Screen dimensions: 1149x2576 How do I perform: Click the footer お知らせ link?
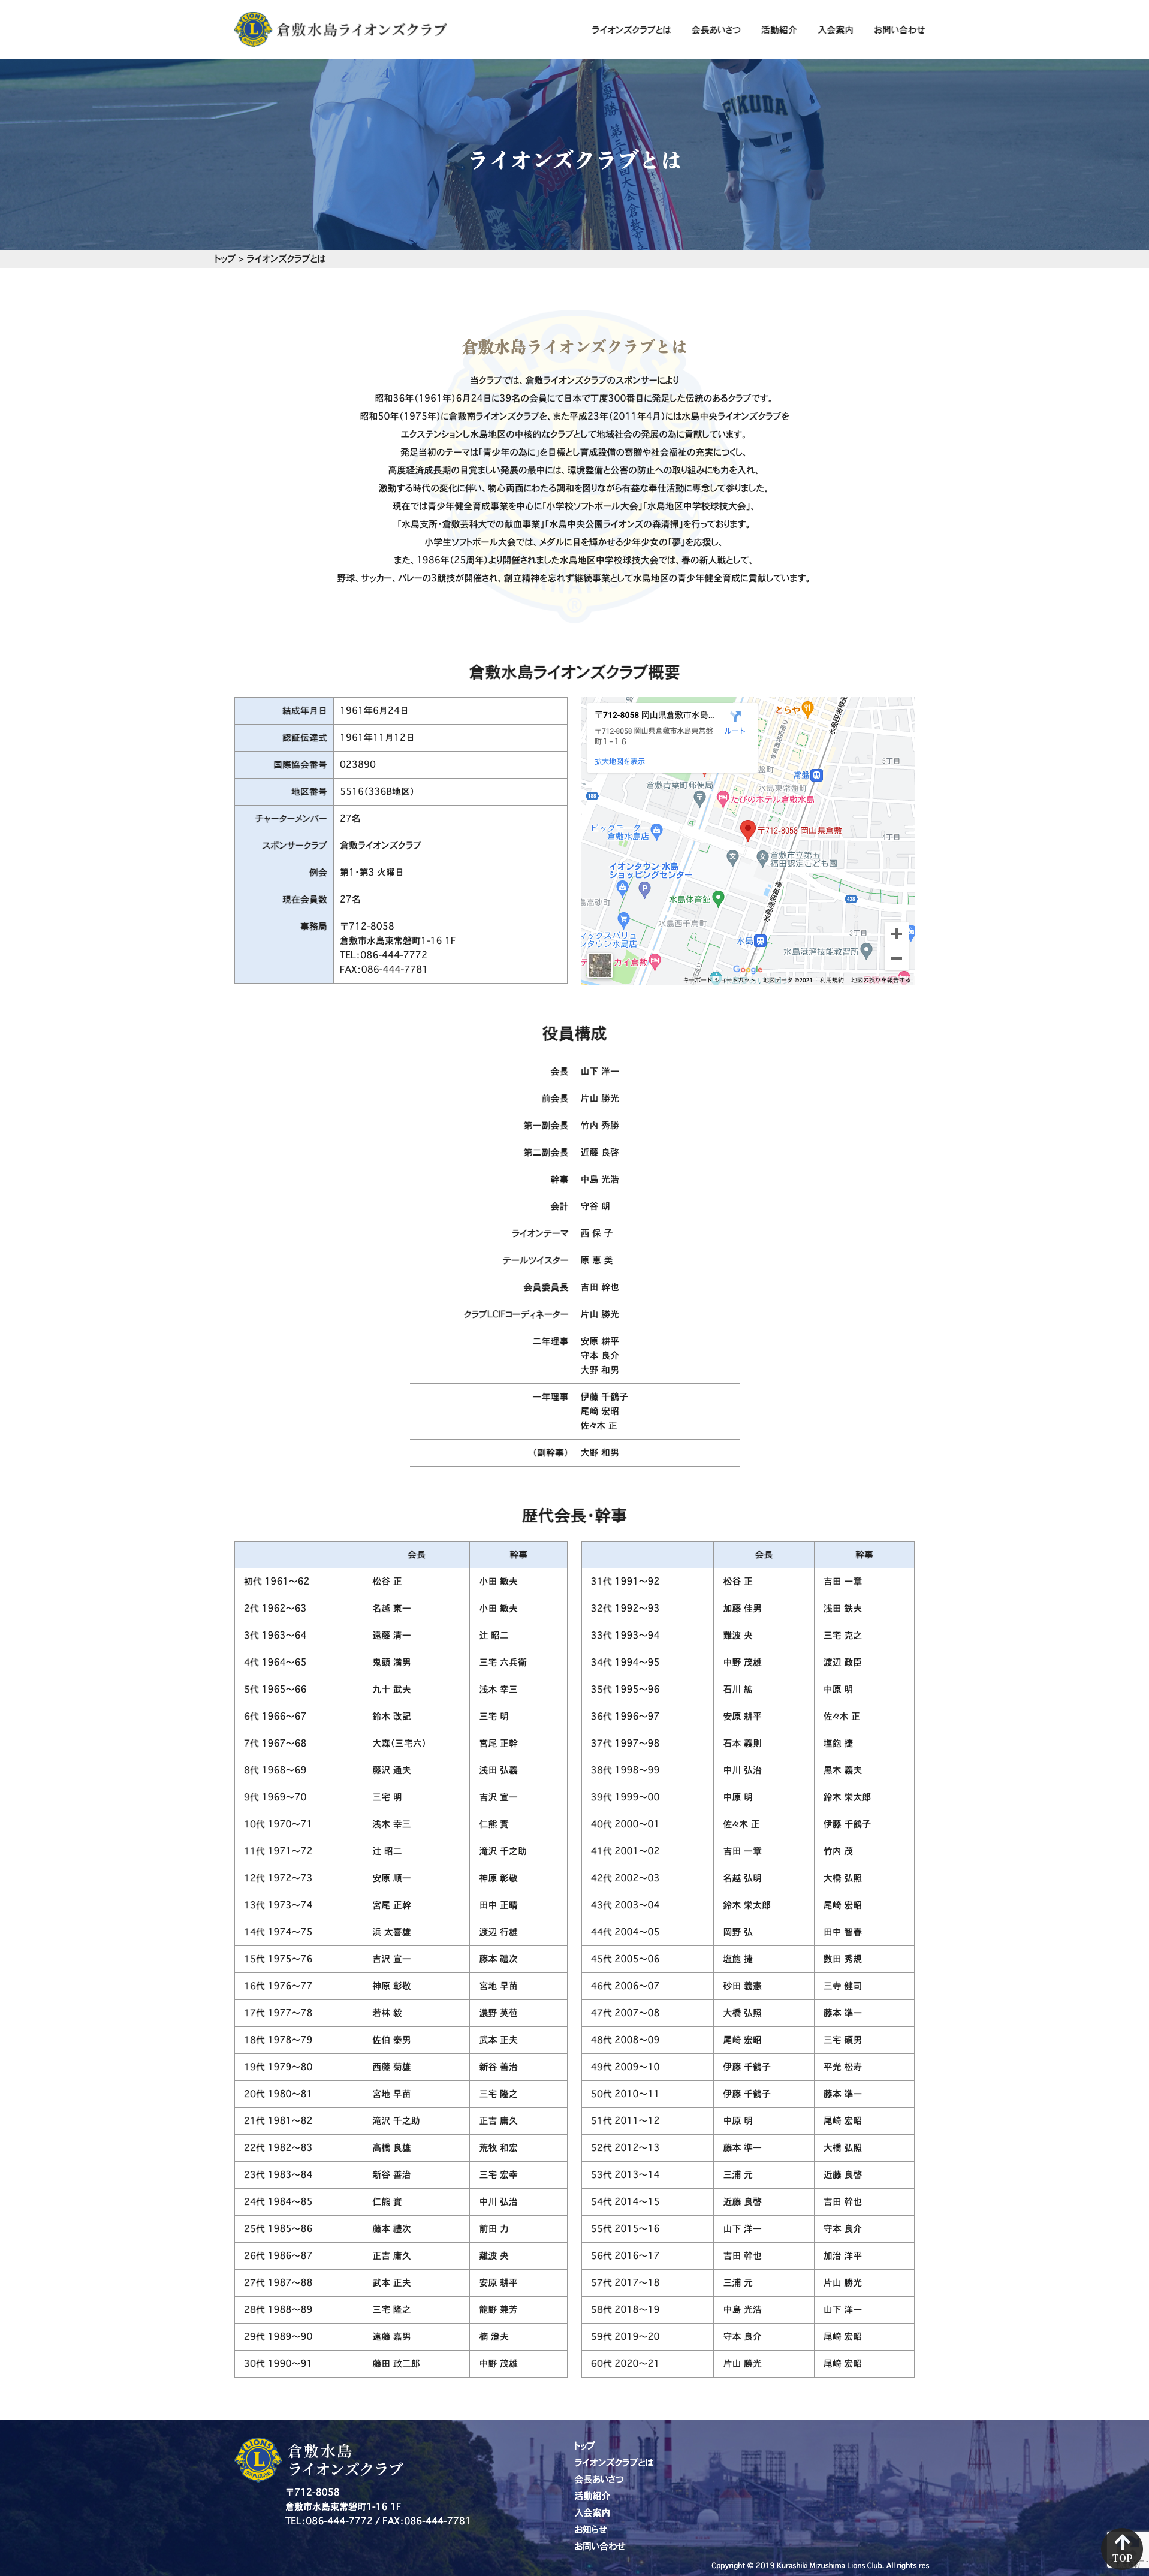(x=590, y=2529)
